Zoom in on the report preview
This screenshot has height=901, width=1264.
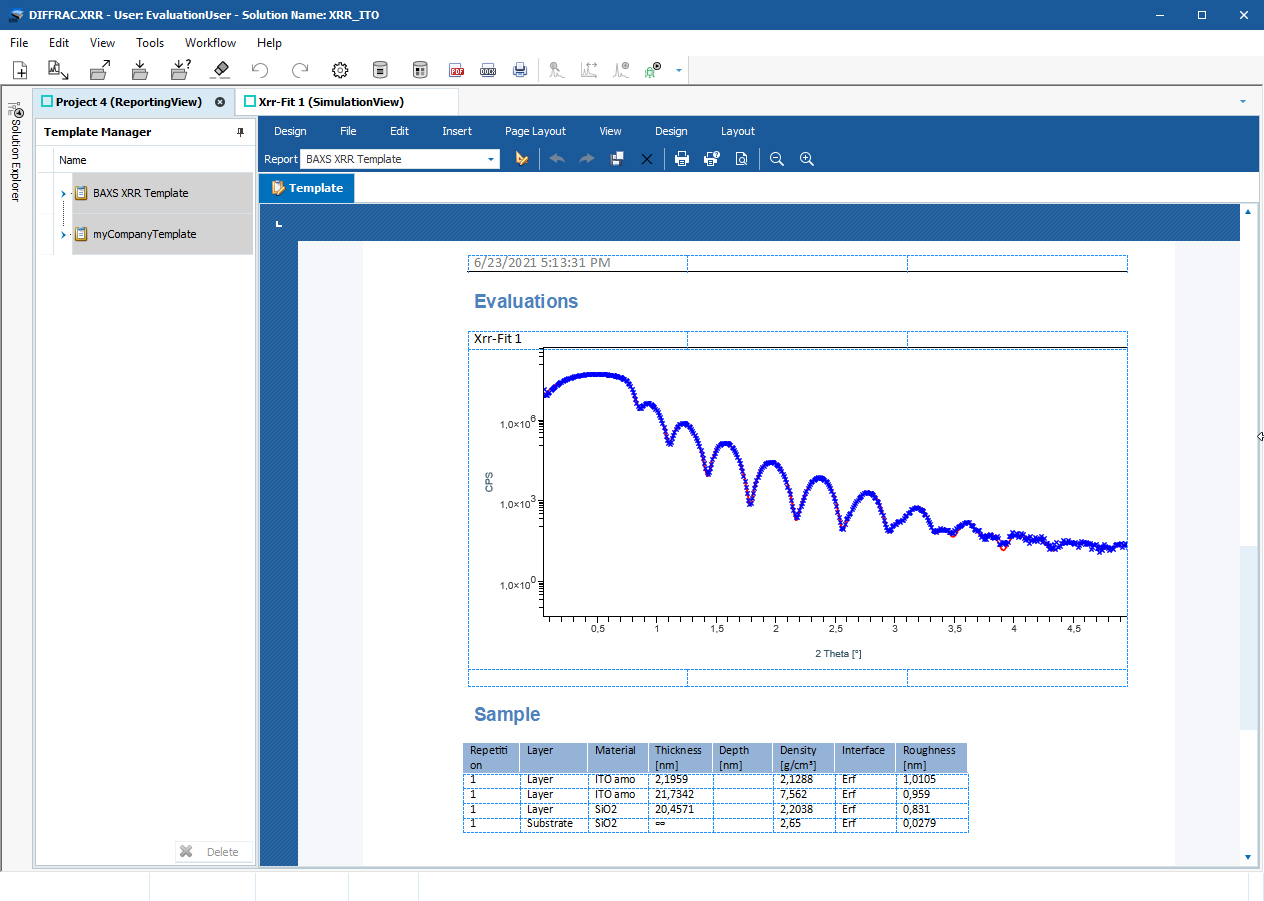[x=807, y=159]
